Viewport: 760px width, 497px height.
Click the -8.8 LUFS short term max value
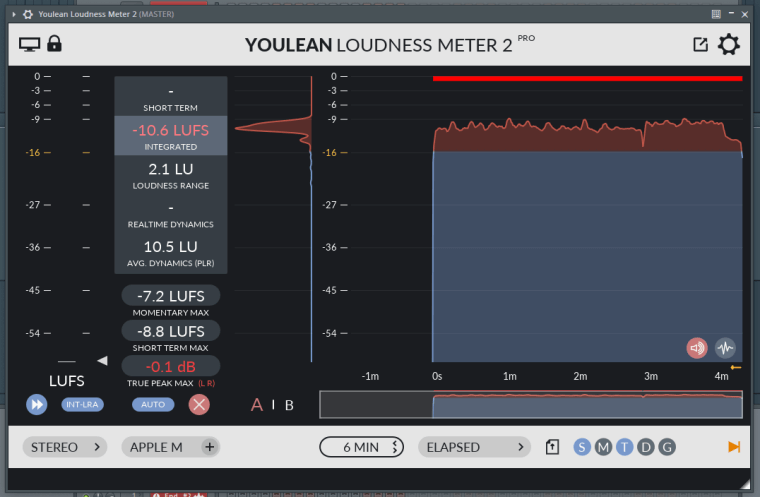(171, 331)
